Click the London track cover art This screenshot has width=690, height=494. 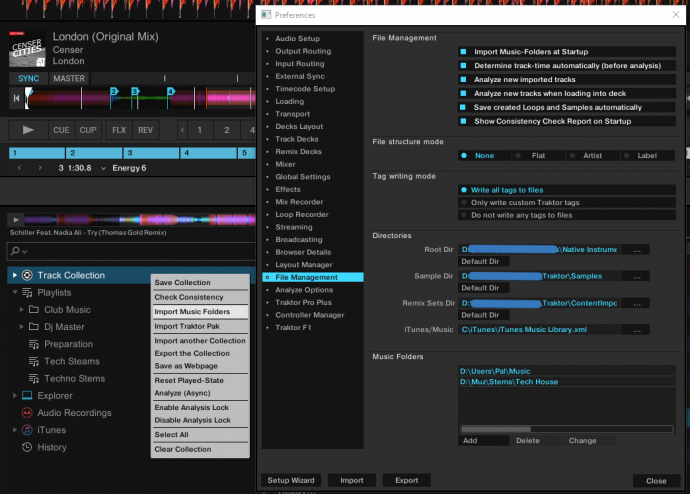coord(27,49)
